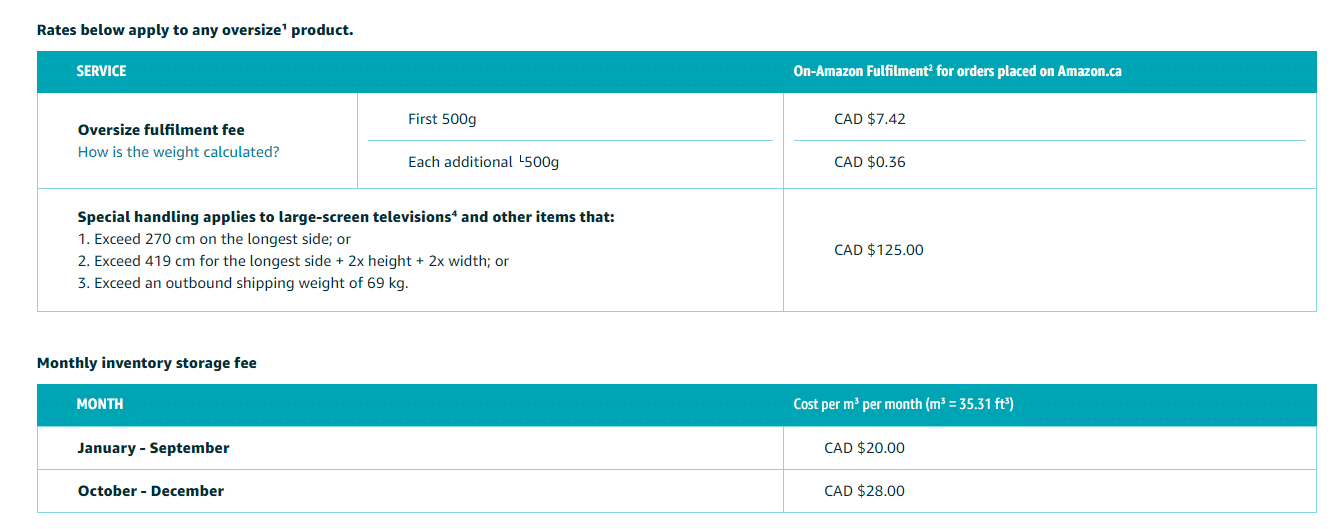This screenshot has height=529, width=1334.
Task: Click the MONTH column header
Action: pos(100,404)
